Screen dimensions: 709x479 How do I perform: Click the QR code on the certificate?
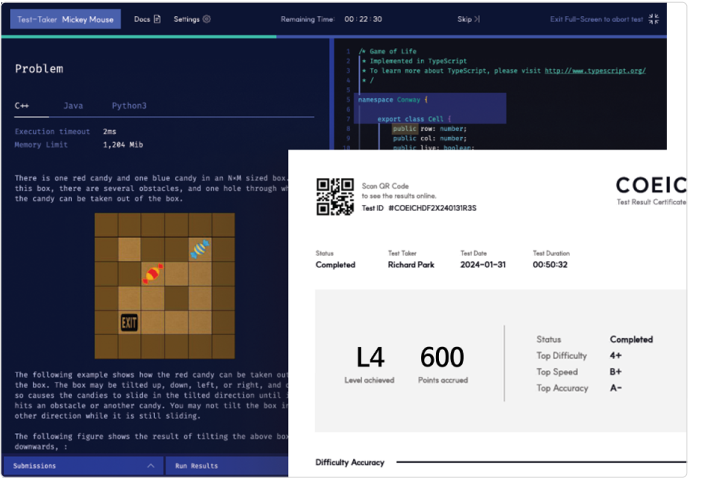point(335,196)
